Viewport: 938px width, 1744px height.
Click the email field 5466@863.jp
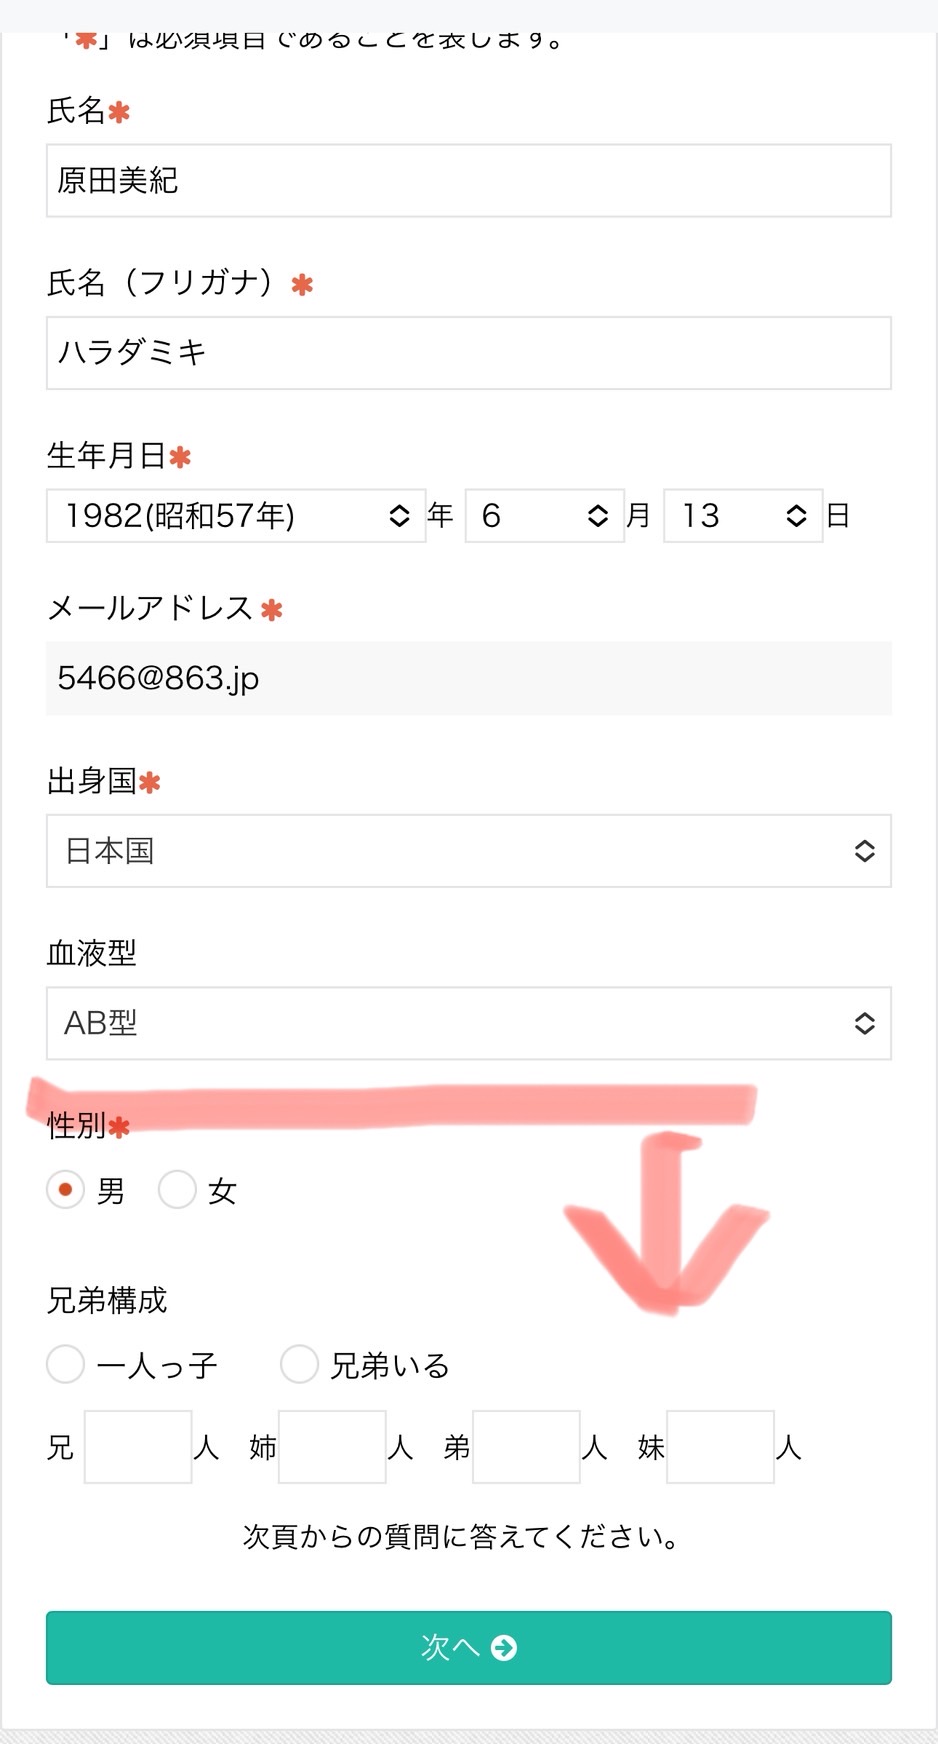[469, 678]
